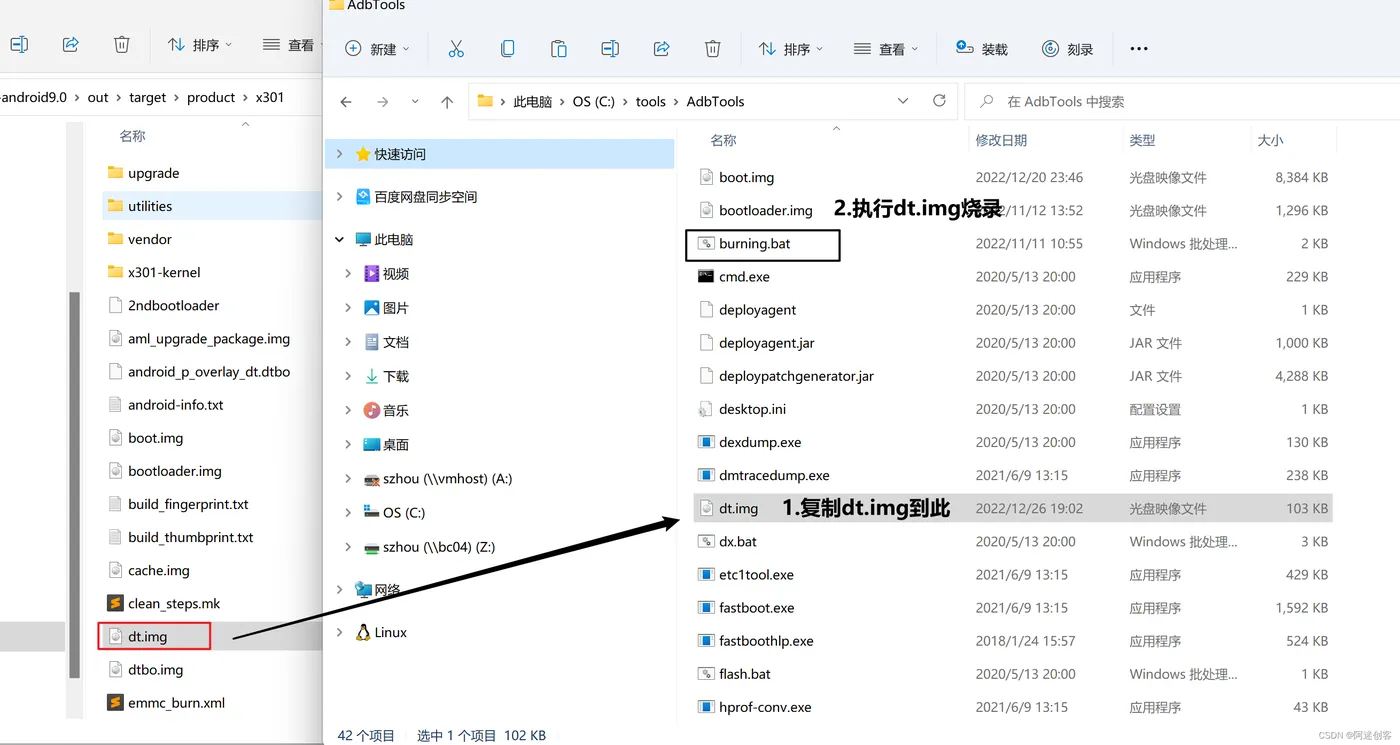Viewport: 1400px width, 745px height.
Task: Sort by the 大小 column header
Action: 1270,140
